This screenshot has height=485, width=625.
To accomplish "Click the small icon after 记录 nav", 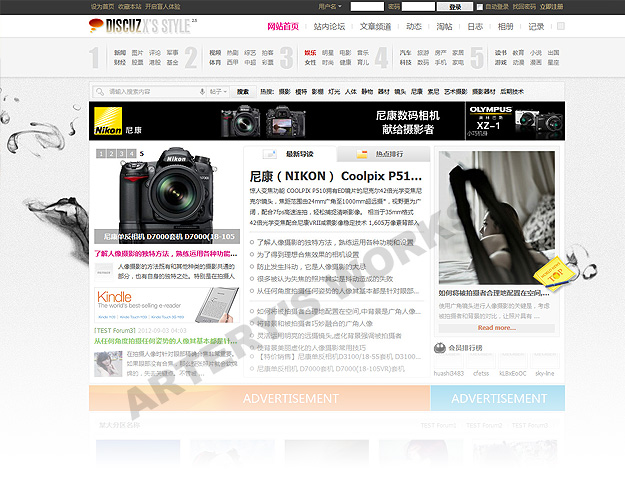I will [560, 27].
